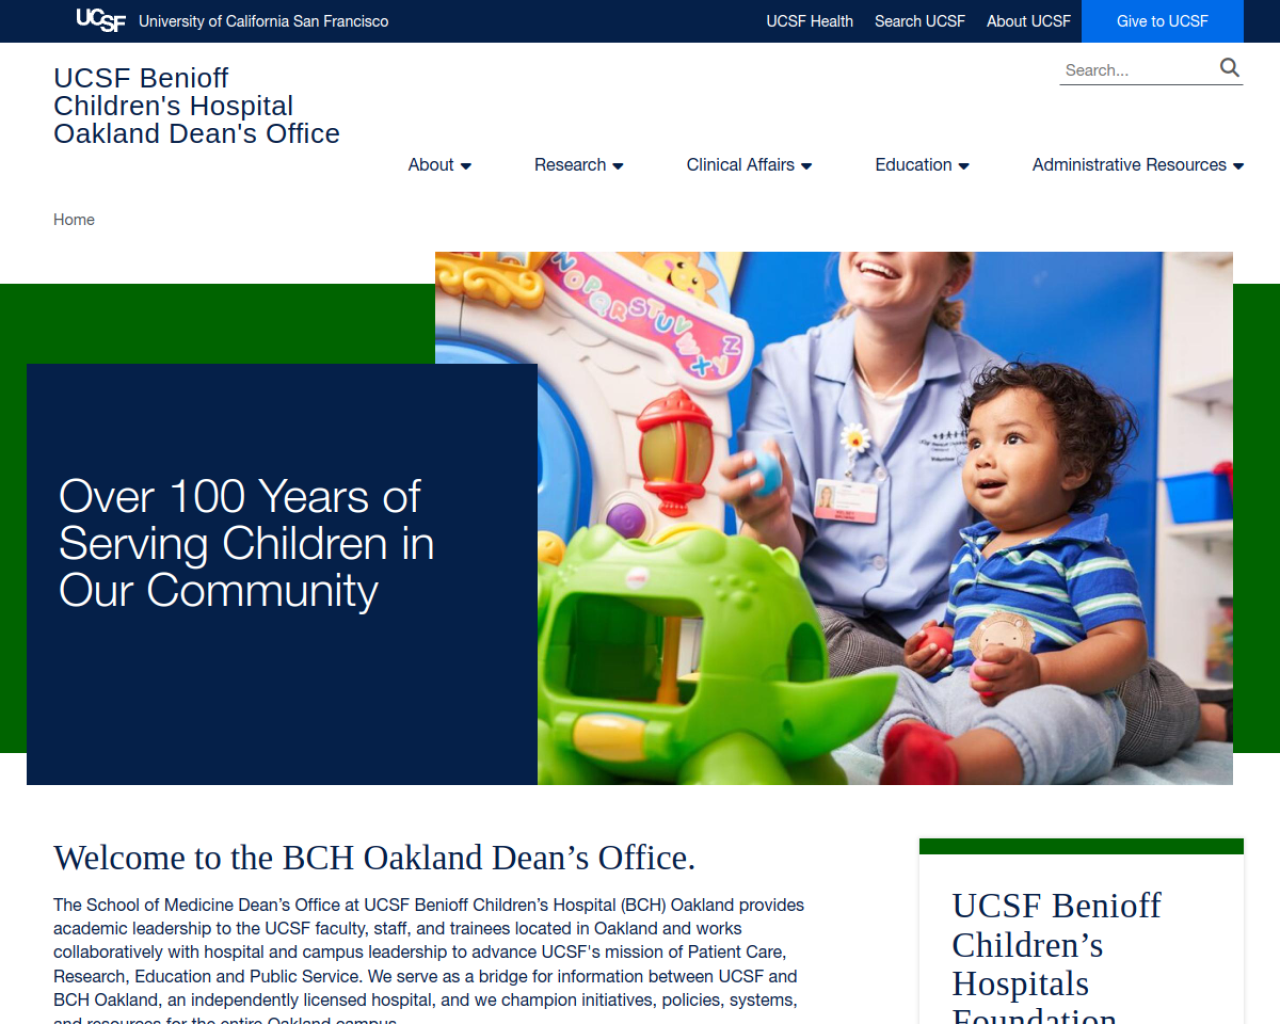Go to Search UCSF
Image resolution: width=1280 pixels, height=1024 pixels.
(919, 21)
